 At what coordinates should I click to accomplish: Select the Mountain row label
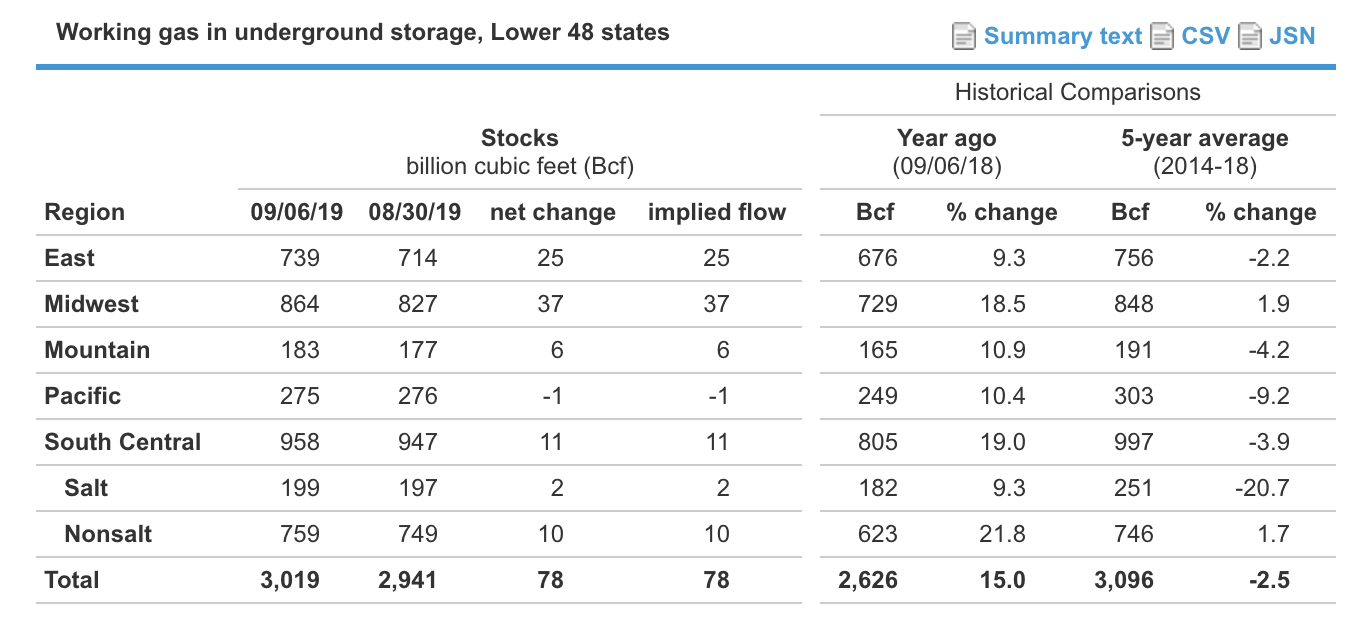95,350
